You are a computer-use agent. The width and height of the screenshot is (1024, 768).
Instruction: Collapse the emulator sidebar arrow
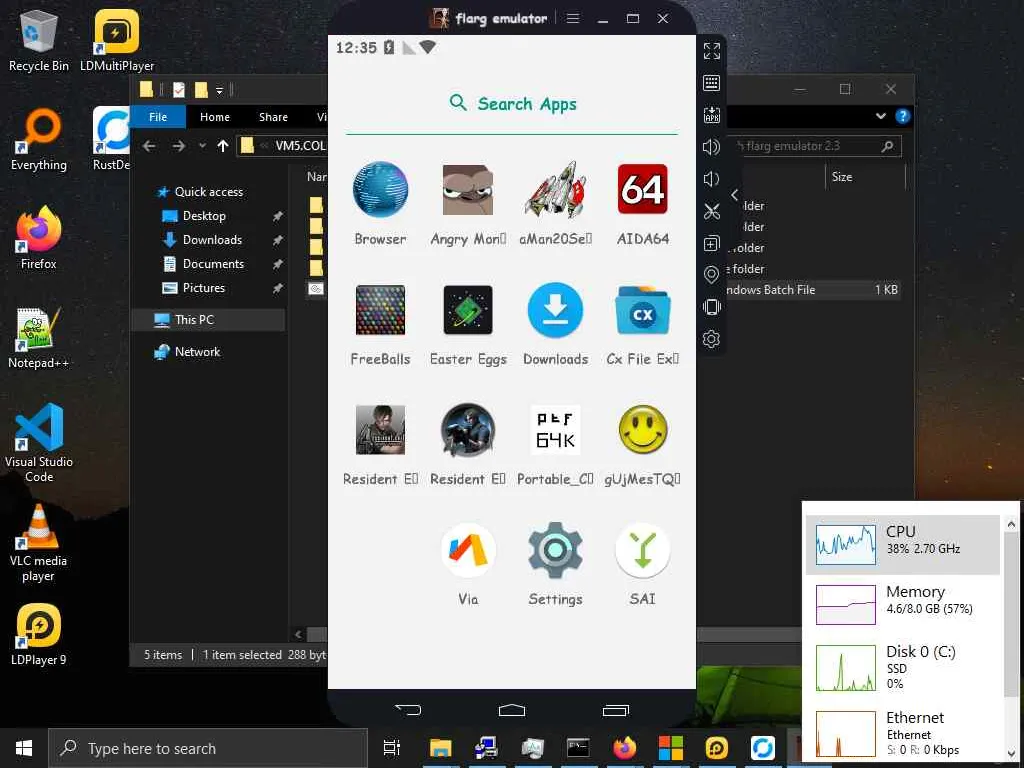point(735,195)
